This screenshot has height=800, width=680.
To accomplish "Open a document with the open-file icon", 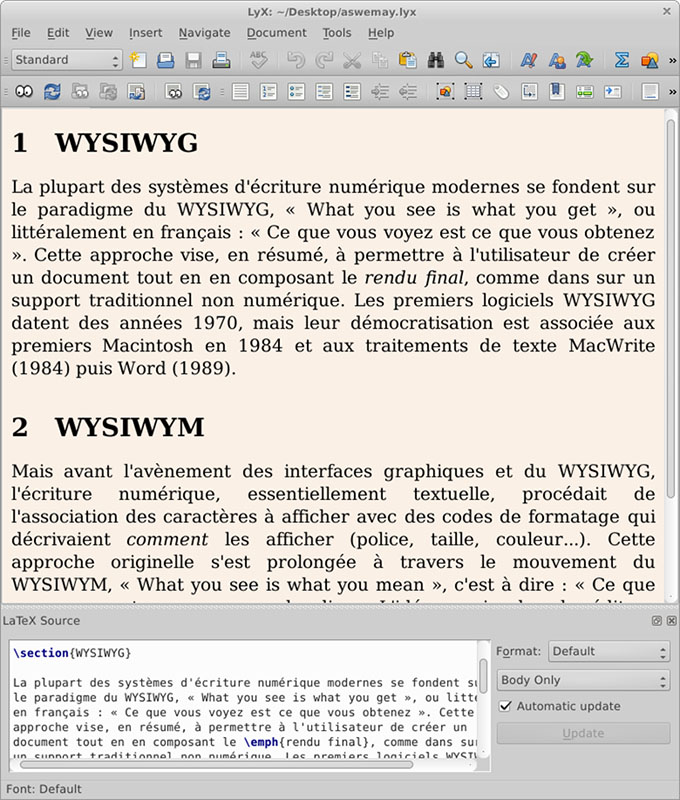I will click(165, 60).
